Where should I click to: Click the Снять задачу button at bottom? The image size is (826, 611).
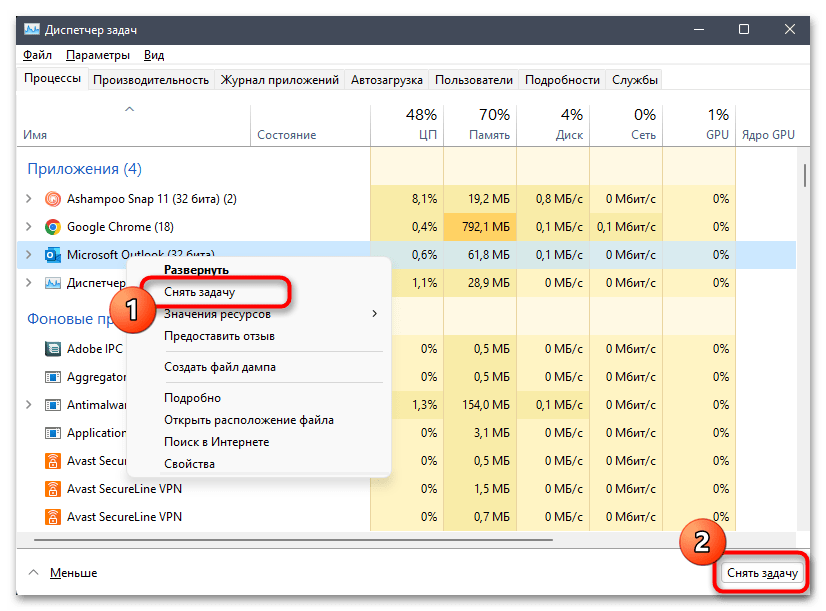pyautogui.click(x=762, y=573)
